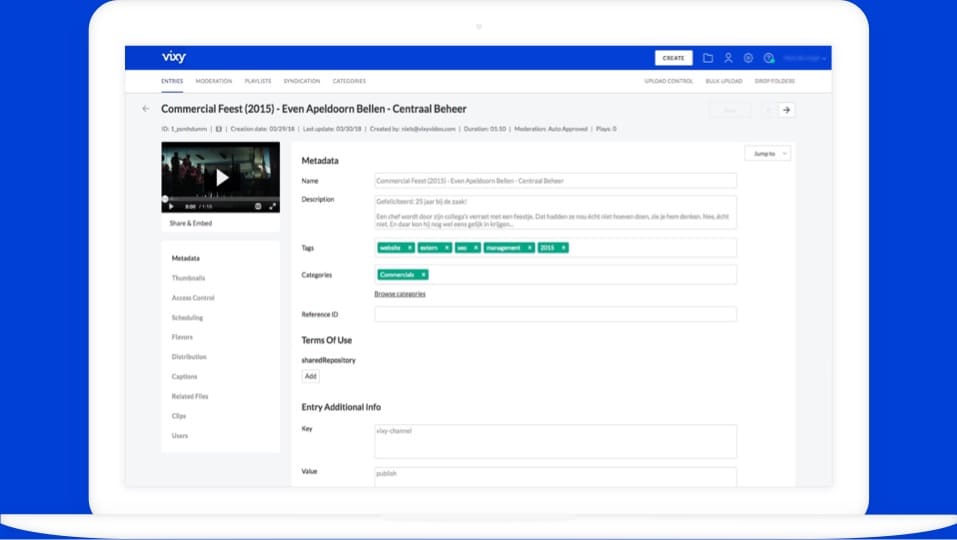Select Metadata in the side menu
Image resolution: width=957 pixels, height=540 pixels.
(186, 258)
